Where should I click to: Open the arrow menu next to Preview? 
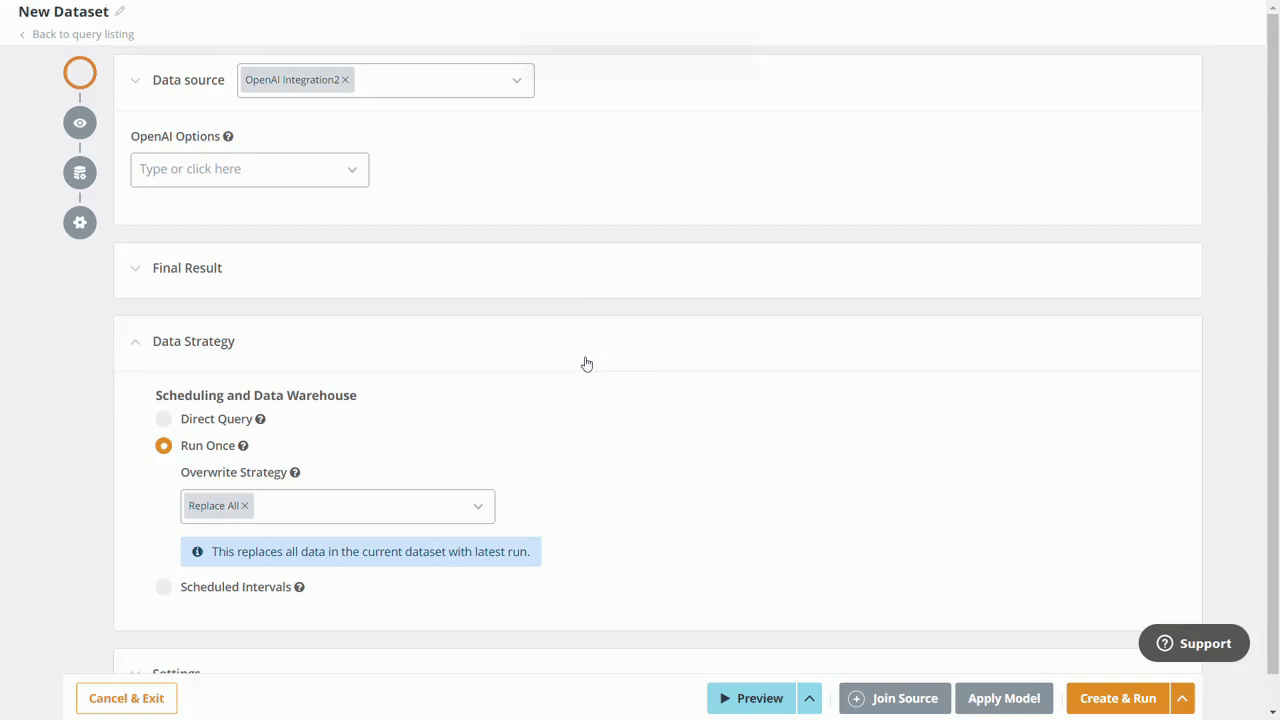tap(809, 698)
